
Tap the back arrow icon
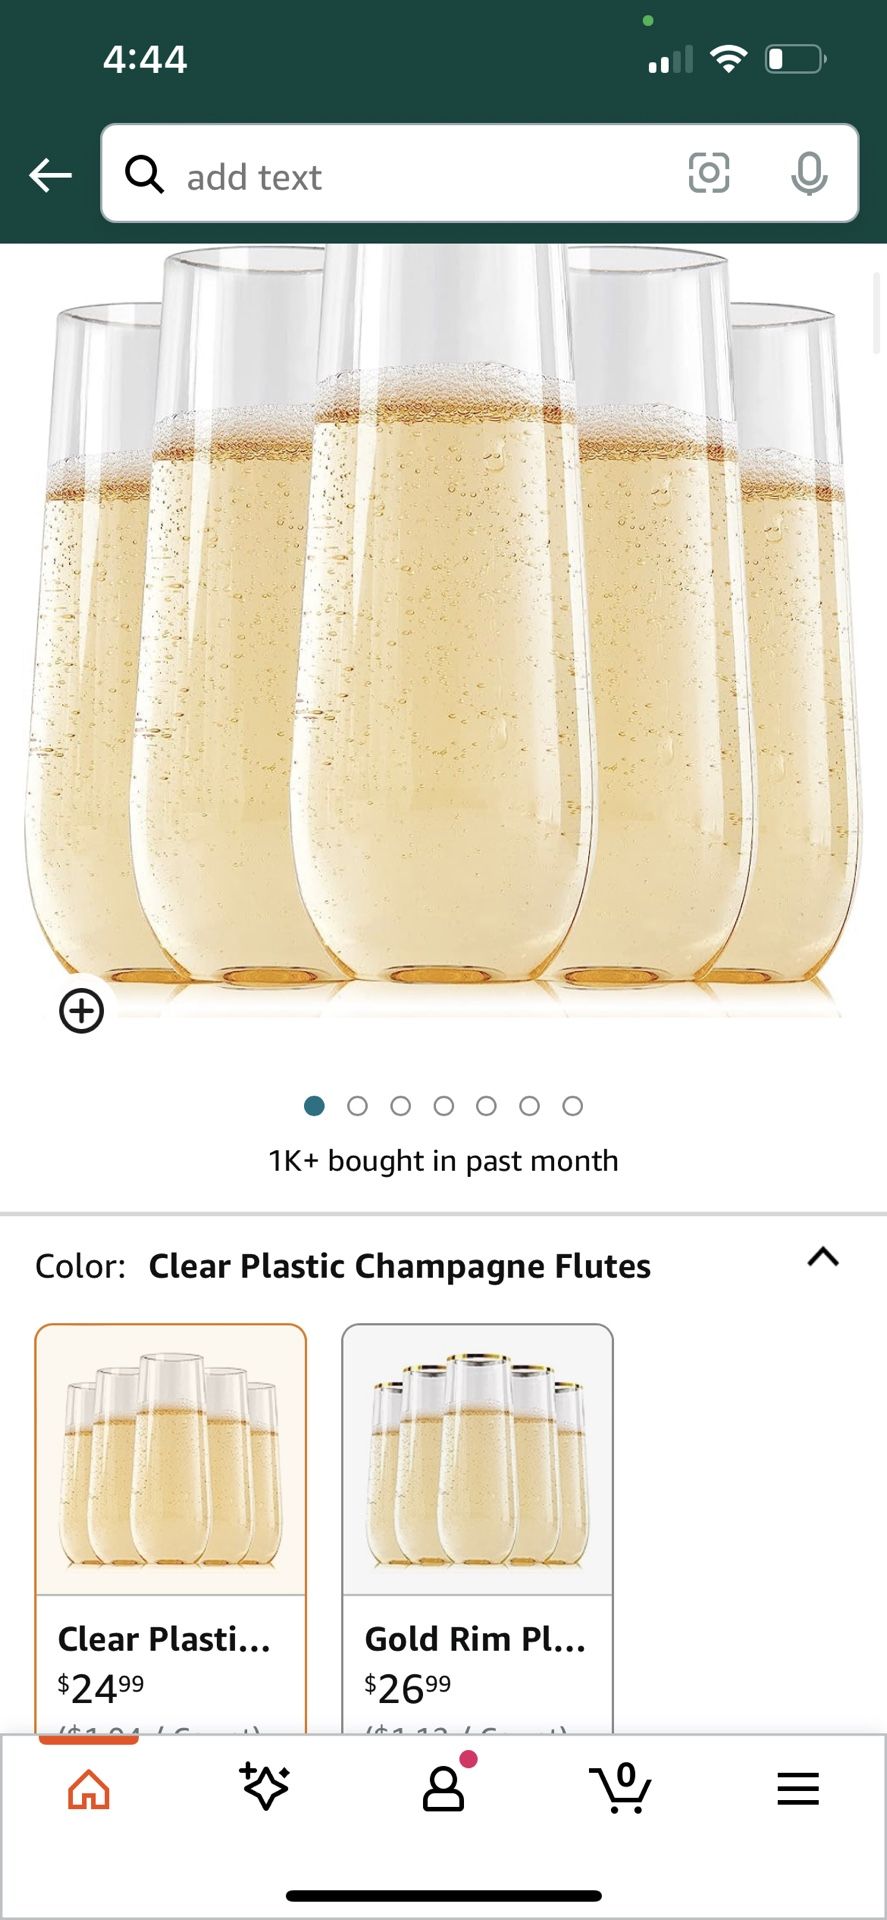[50, 176]
